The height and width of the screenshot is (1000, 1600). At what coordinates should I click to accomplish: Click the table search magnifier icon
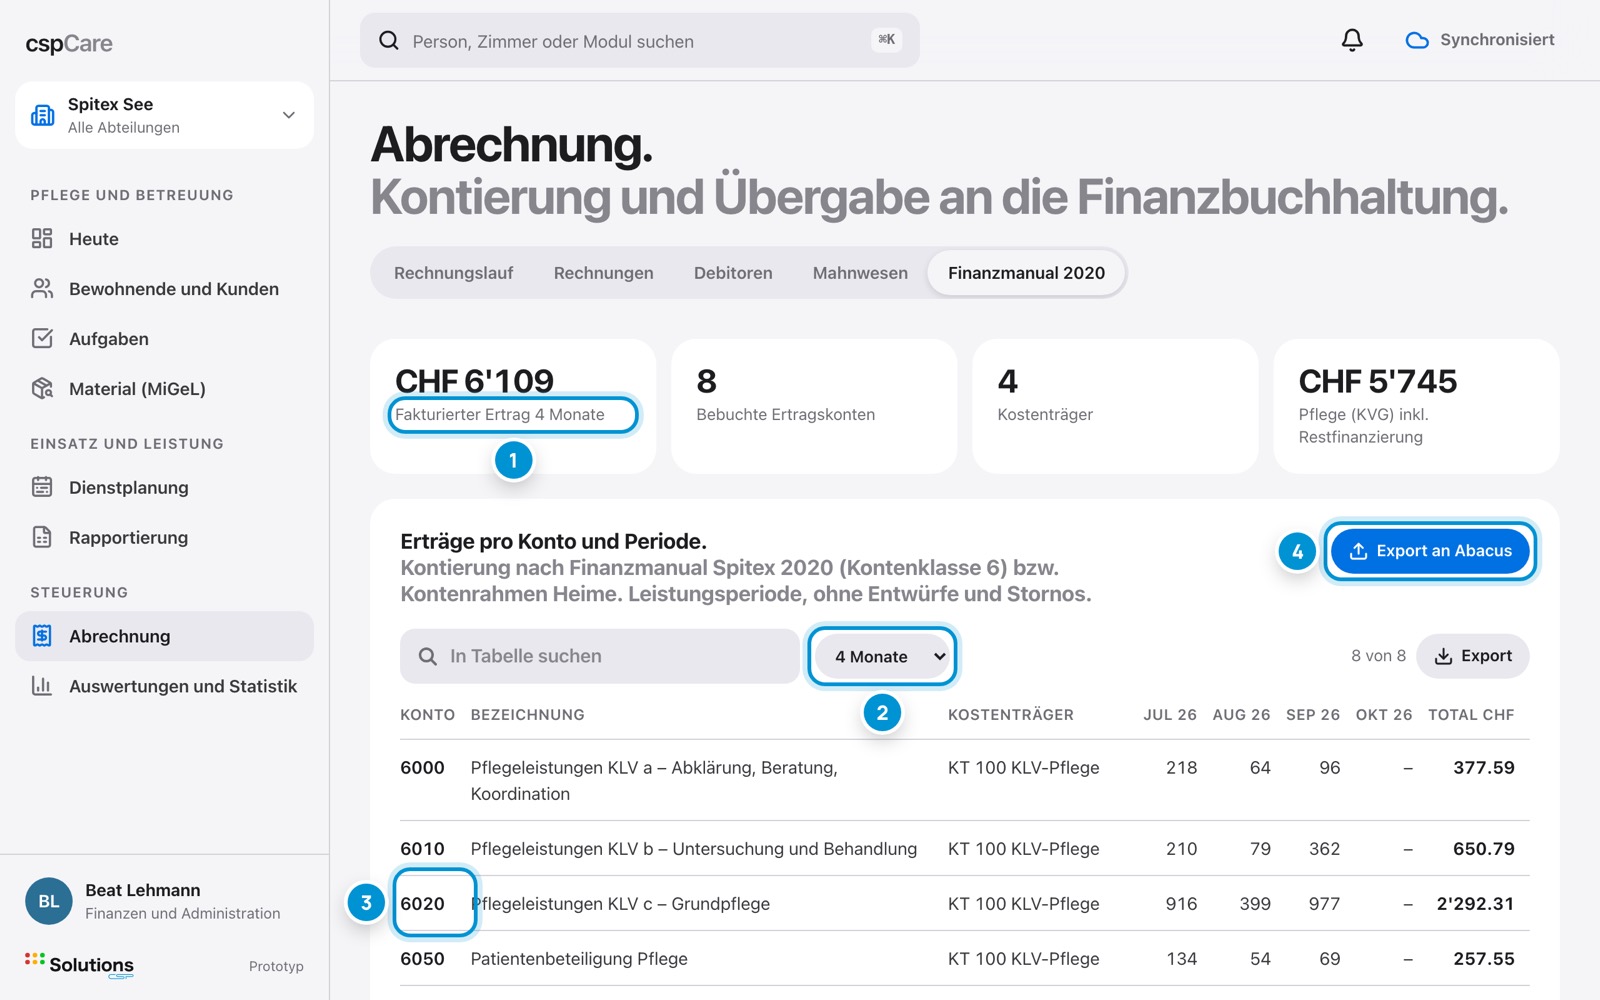428,656
